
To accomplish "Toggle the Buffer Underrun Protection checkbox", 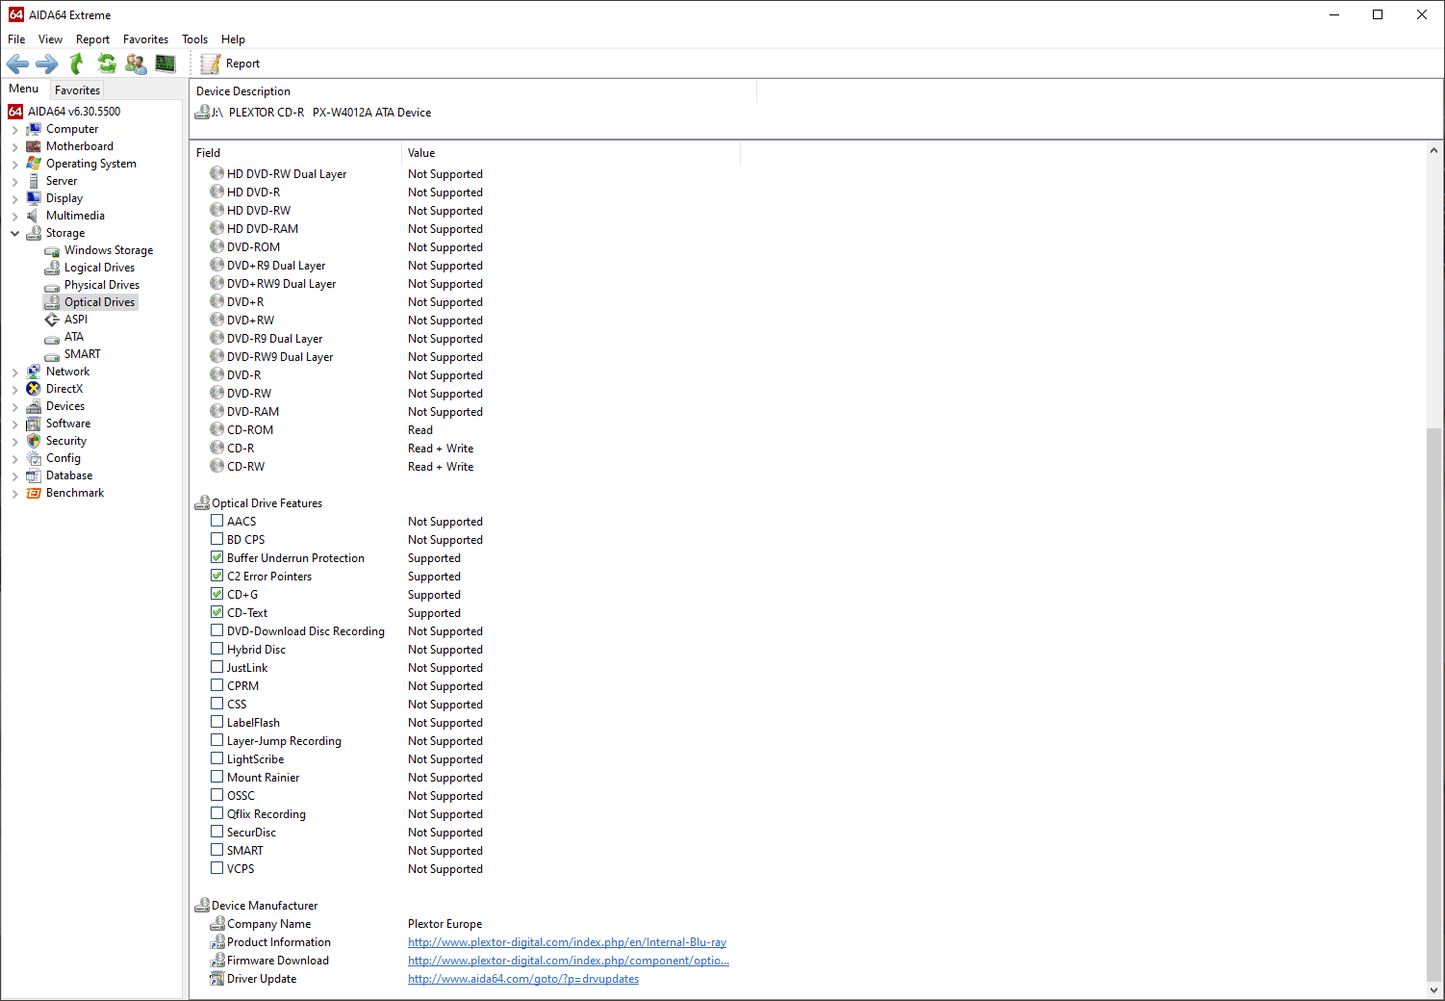I will [x=217, y=558].
